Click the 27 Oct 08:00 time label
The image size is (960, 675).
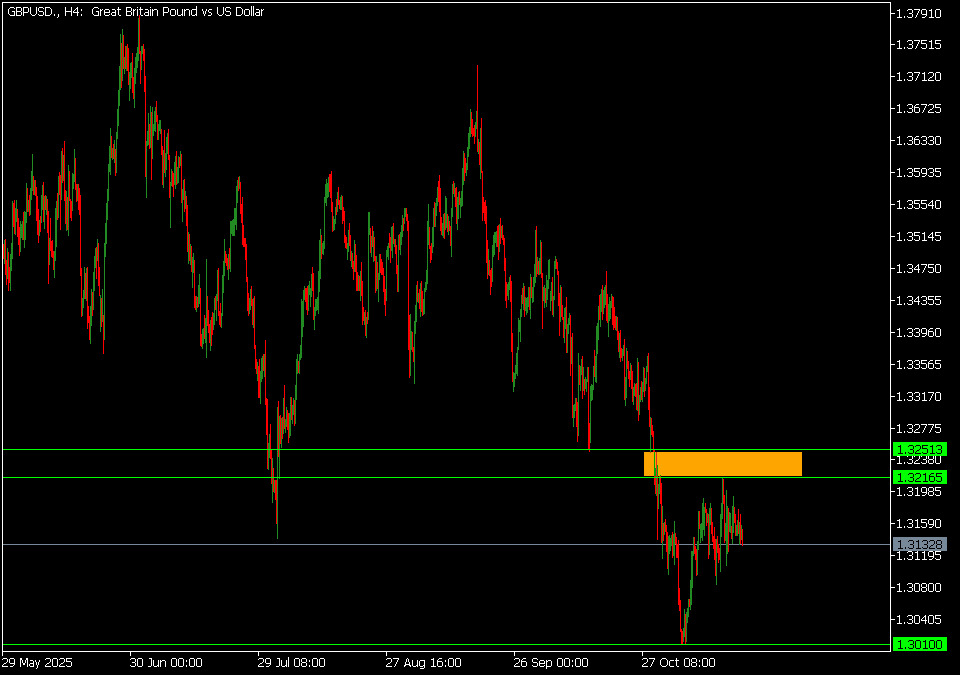click(x=679, y=662)
